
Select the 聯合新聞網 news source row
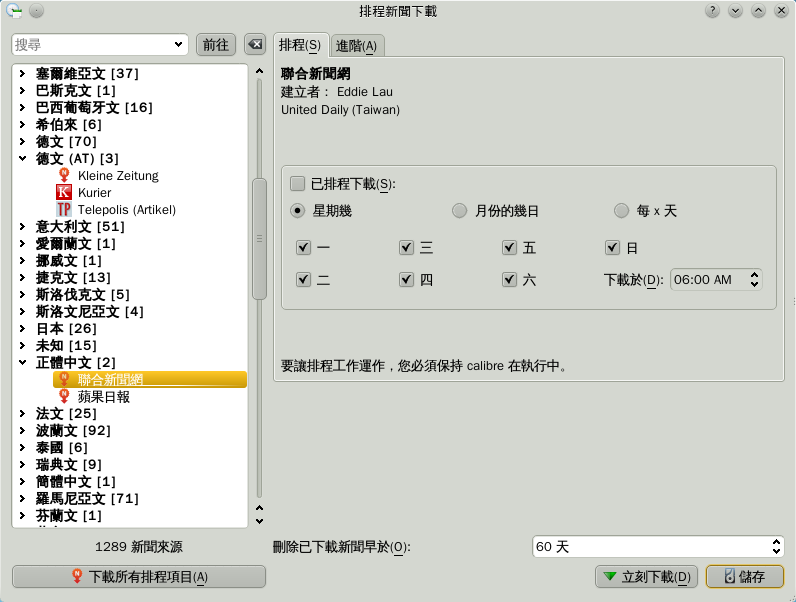click(x=150, y=379)
